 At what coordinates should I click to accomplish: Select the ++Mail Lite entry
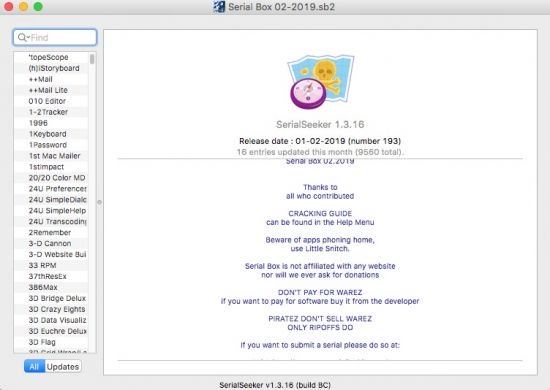(51, 90)
